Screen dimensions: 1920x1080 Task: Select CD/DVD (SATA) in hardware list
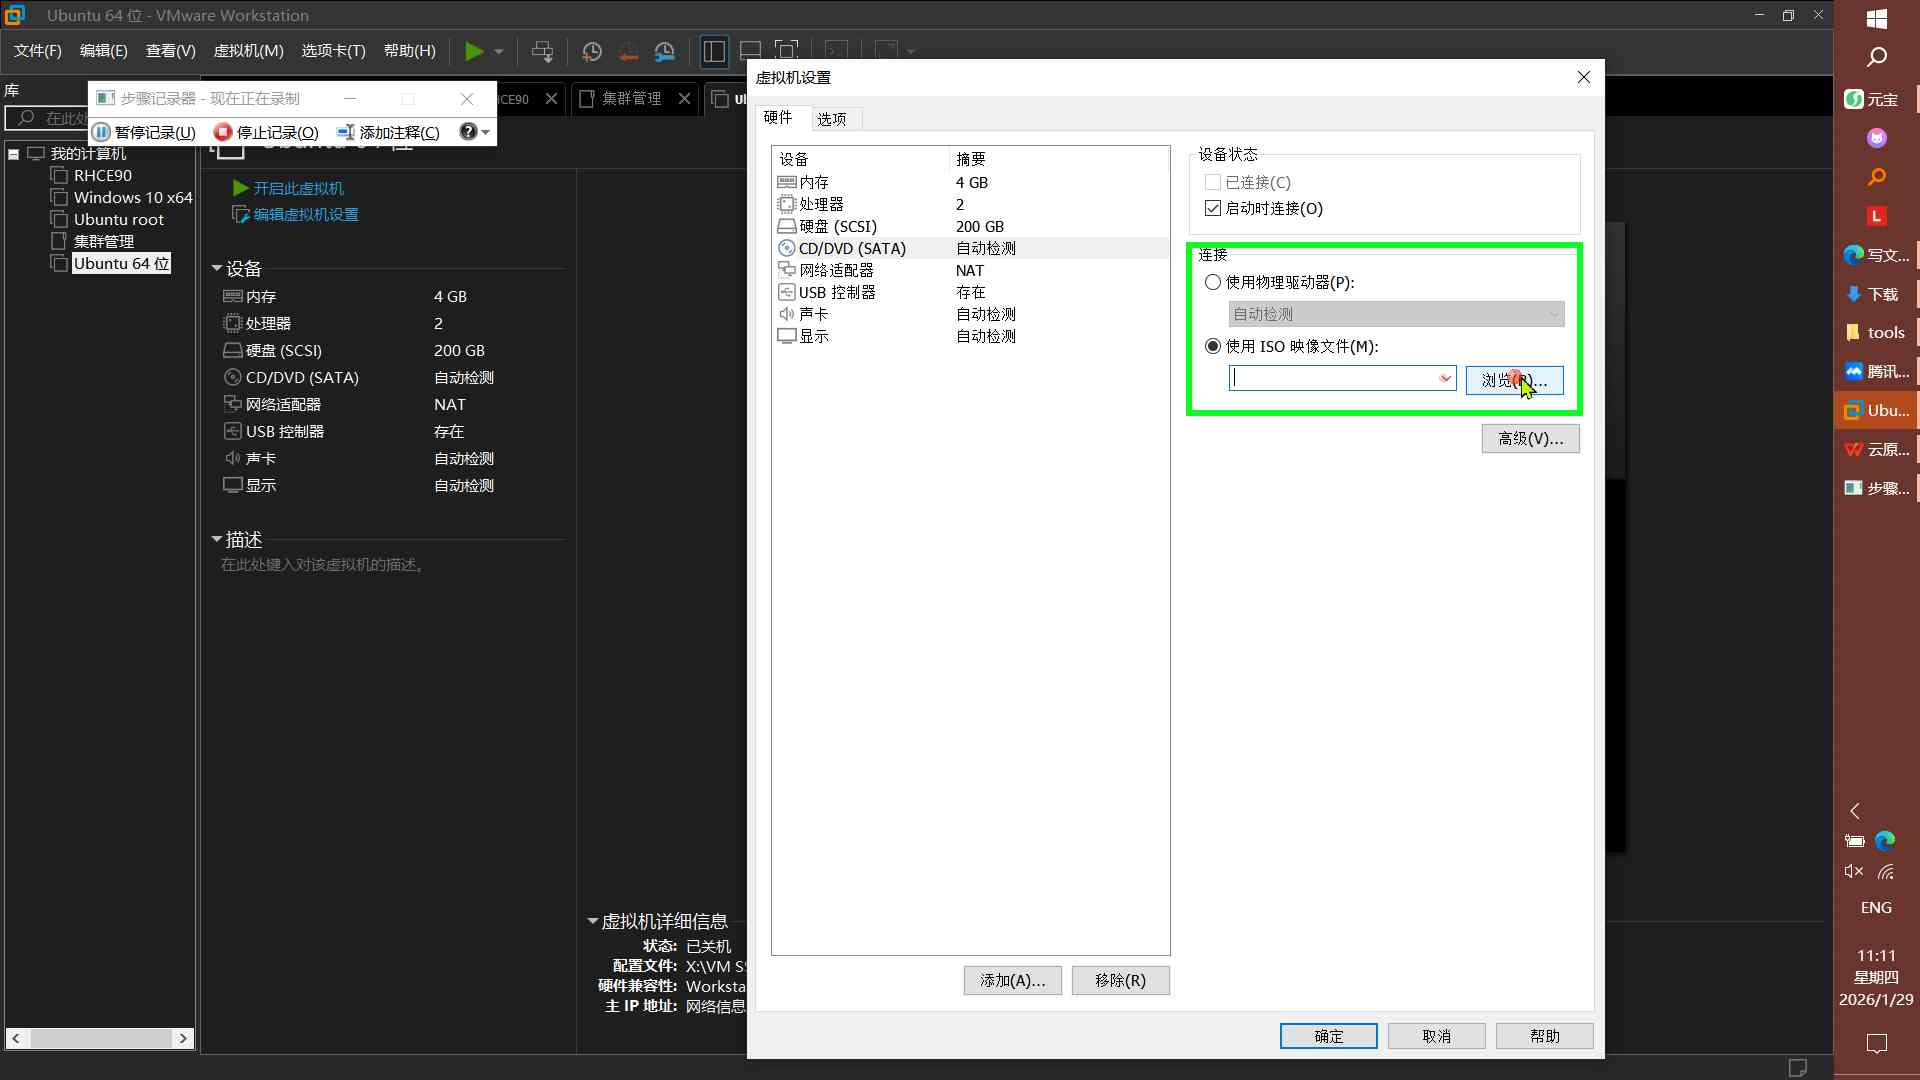tap(852, 248)
